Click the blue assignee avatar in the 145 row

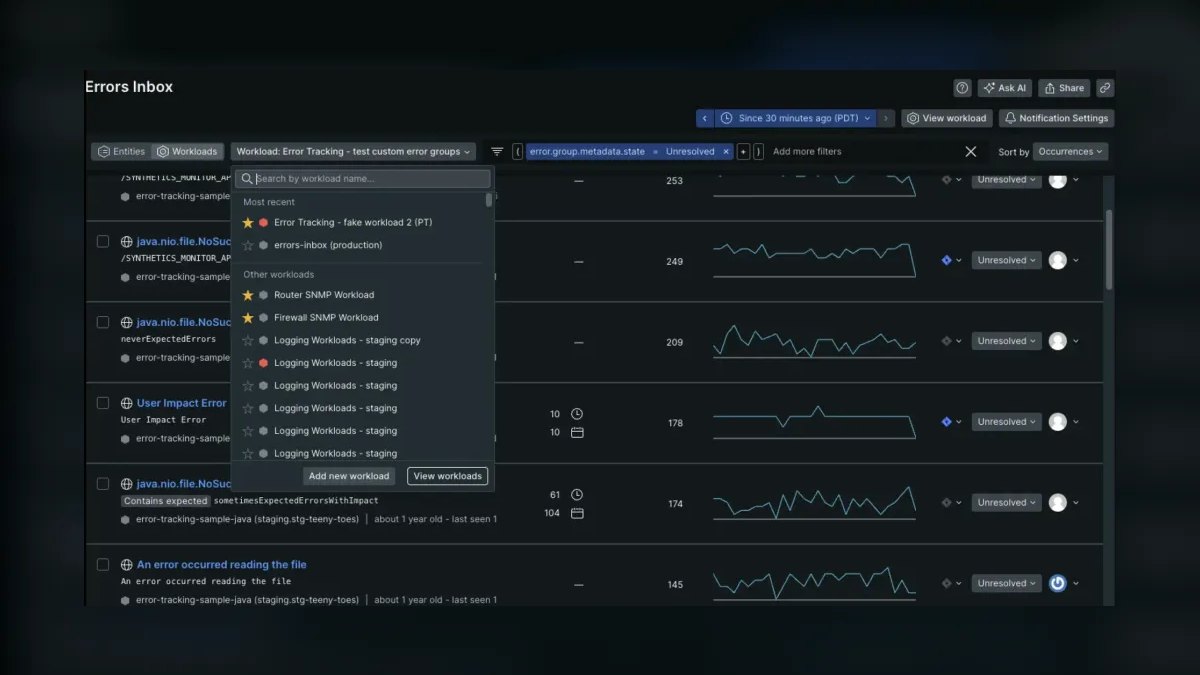click(1057, 583)
